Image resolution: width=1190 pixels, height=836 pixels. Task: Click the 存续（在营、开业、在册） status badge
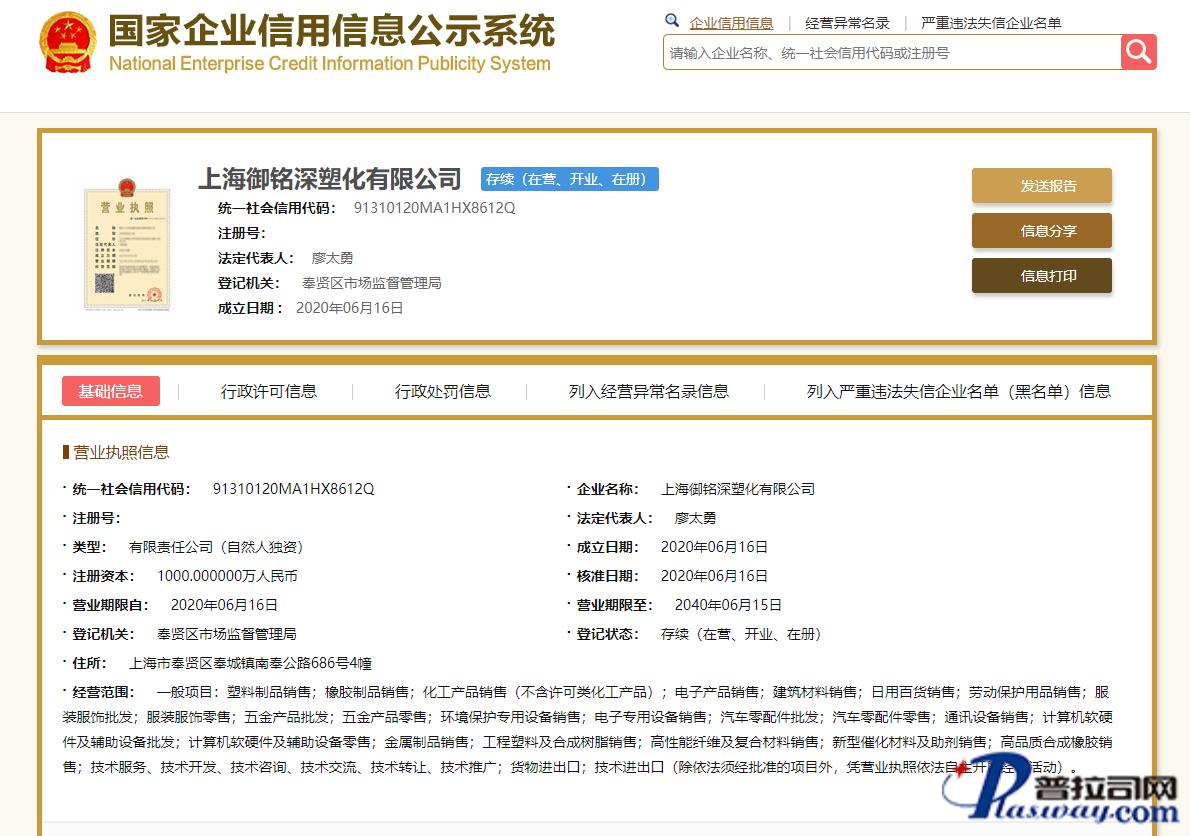click(x=569, y=179)
